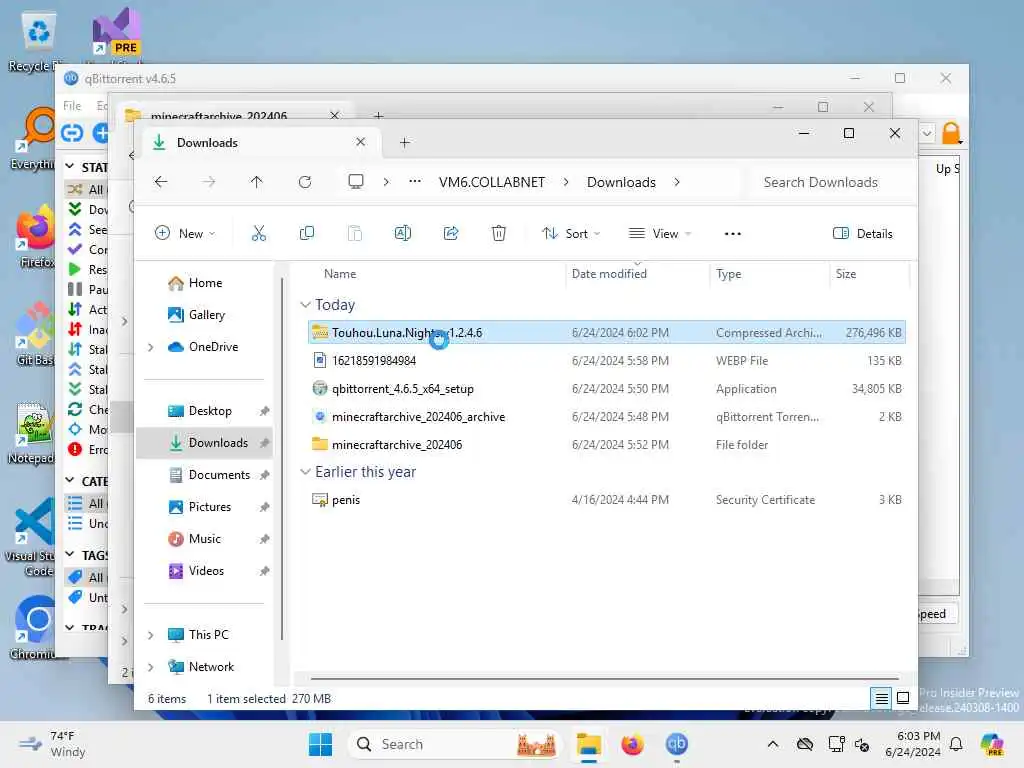Click the PC monitor icon in address bar
The image size is (1024, 768).
coord(355,182)
